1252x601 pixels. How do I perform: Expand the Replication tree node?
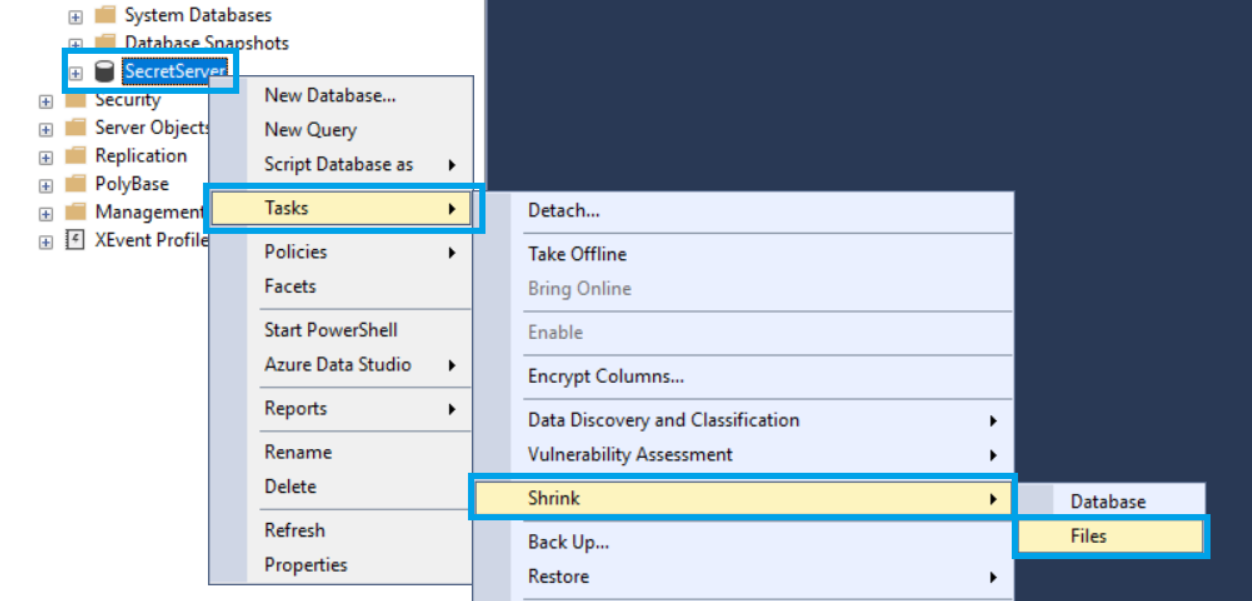[46, 157]
